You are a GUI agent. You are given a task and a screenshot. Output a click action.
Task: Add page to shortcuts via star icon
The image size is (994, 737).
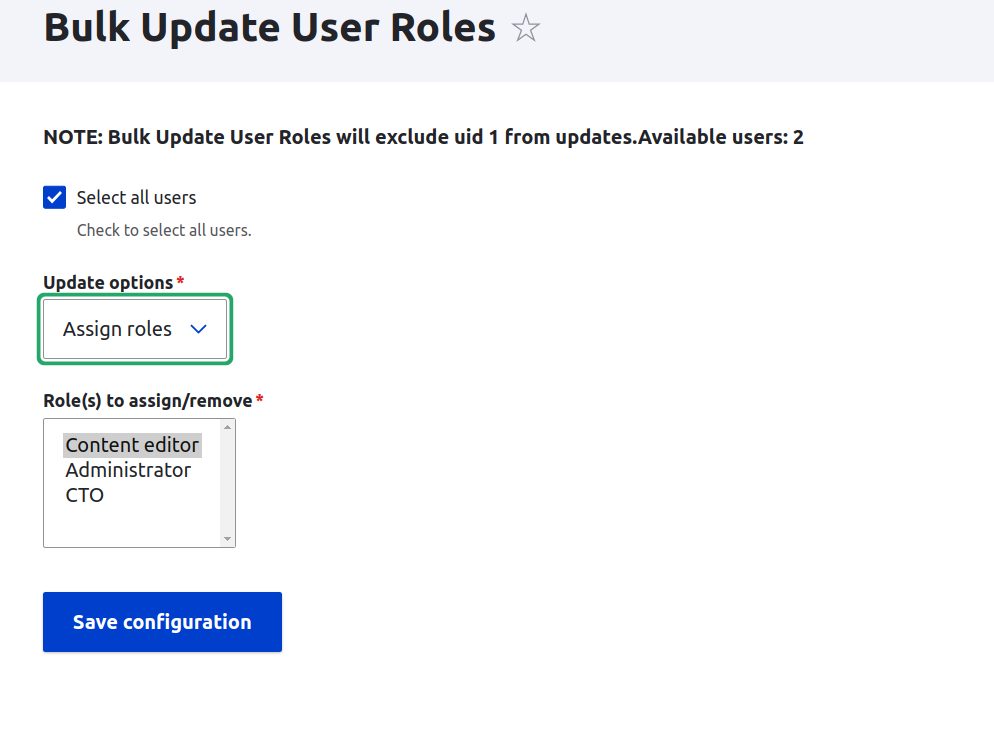(526, 29)
